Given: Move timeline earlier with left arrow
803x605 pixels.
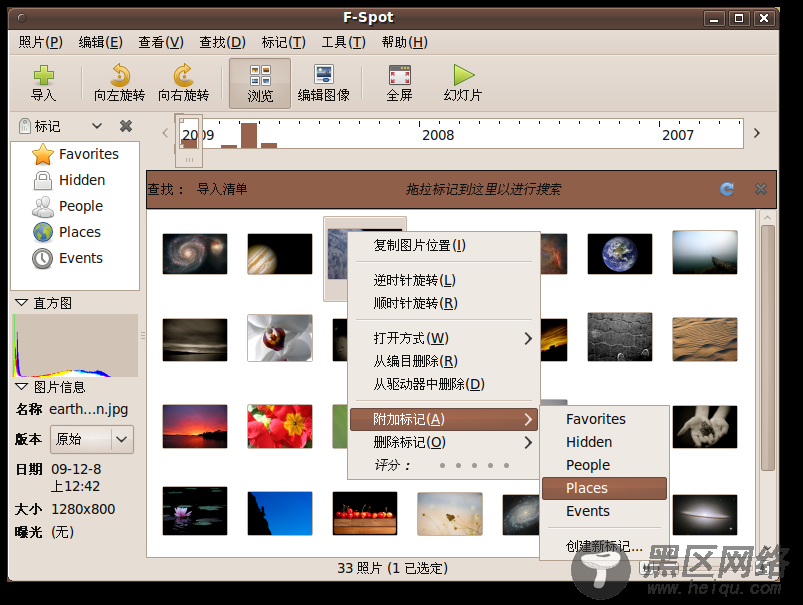Looking at the screenshot, I should pyautogui.click(x=165, y=133).
